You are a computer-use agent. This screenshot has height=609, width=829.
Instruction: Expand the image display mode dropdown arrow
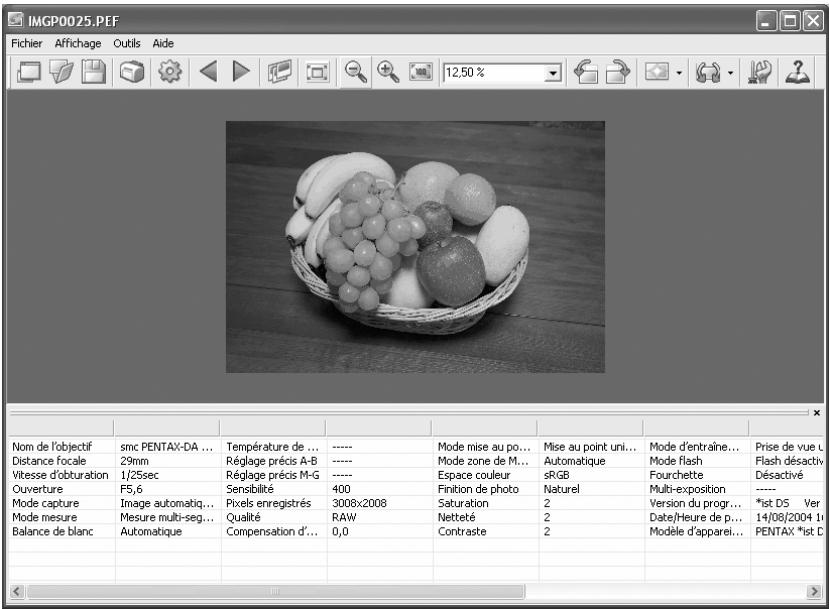[679, 73]
